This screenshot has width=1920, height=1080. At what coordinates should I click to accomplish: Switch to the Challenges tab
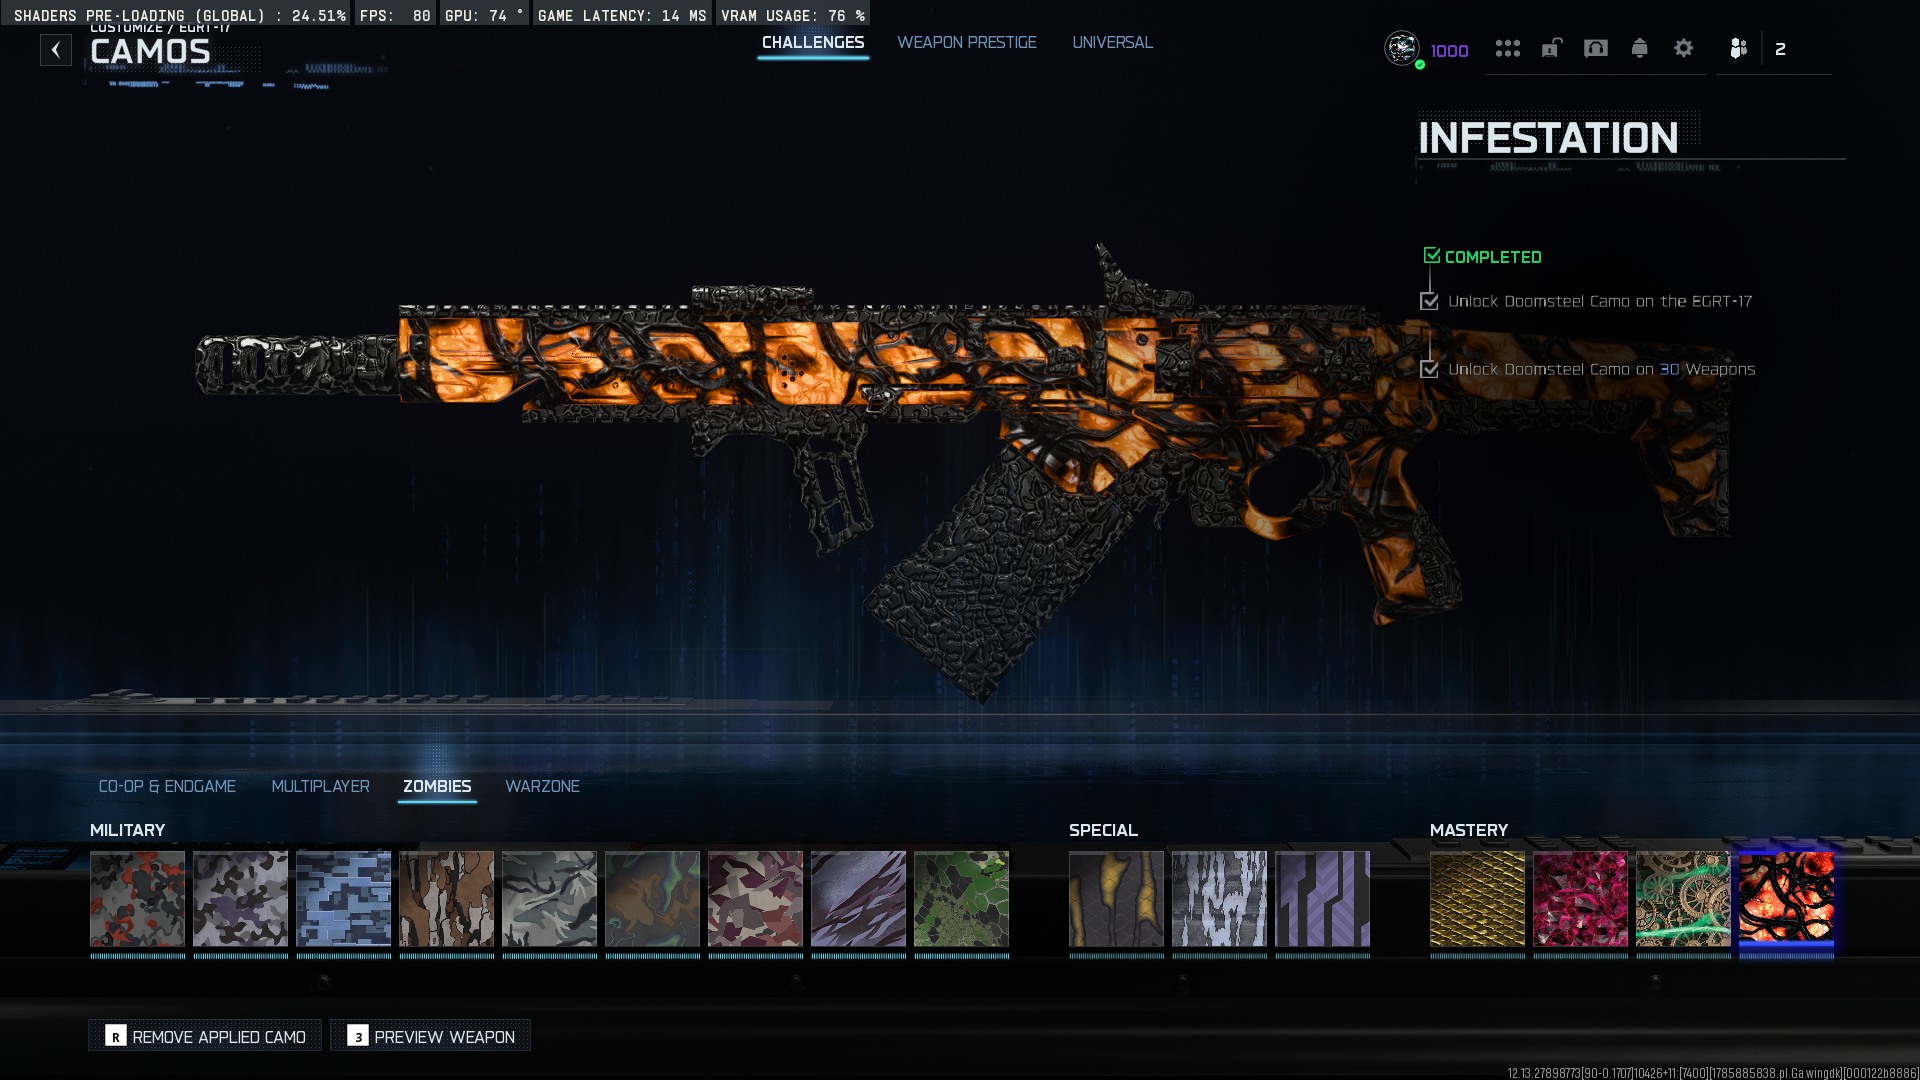[813, 43]
